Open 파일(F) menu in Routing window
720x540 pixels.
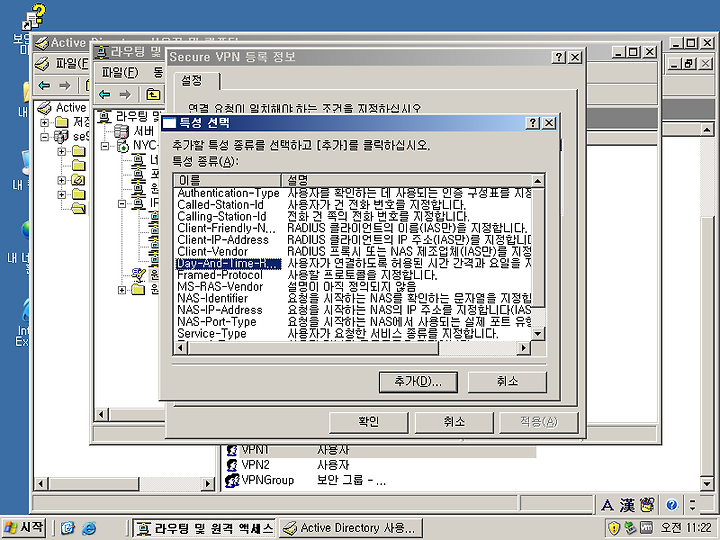pyautogui.click(x=120, y=72)
